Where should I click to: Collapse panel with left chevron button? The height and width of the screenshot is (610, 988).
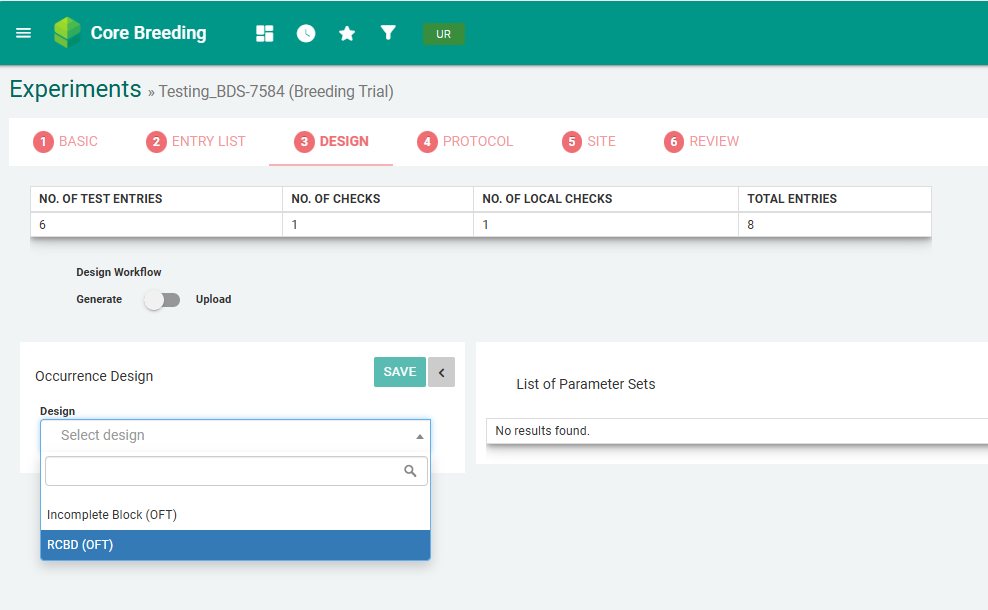pos(441,372)
